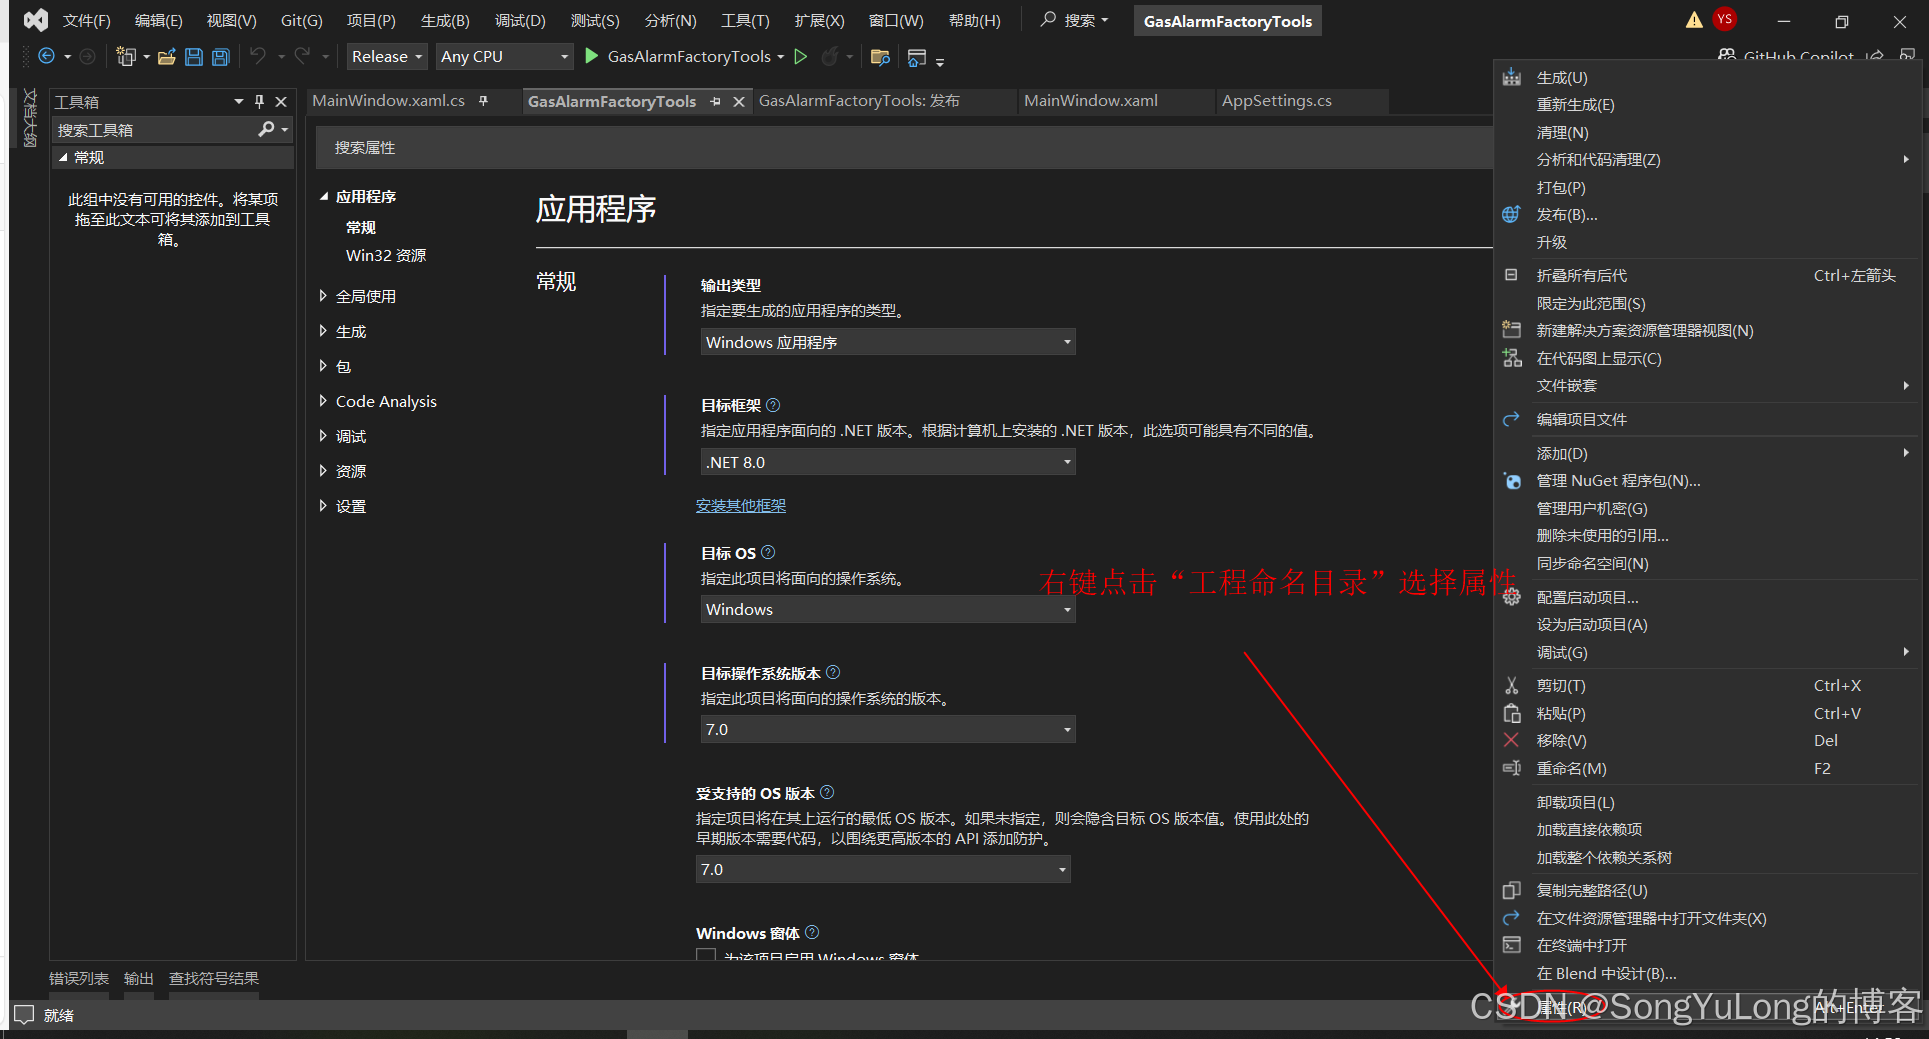Click the 安装其他框架 link
Image resolution: width=1929 pixels, height=1039 pixels.
click(740, 505)
